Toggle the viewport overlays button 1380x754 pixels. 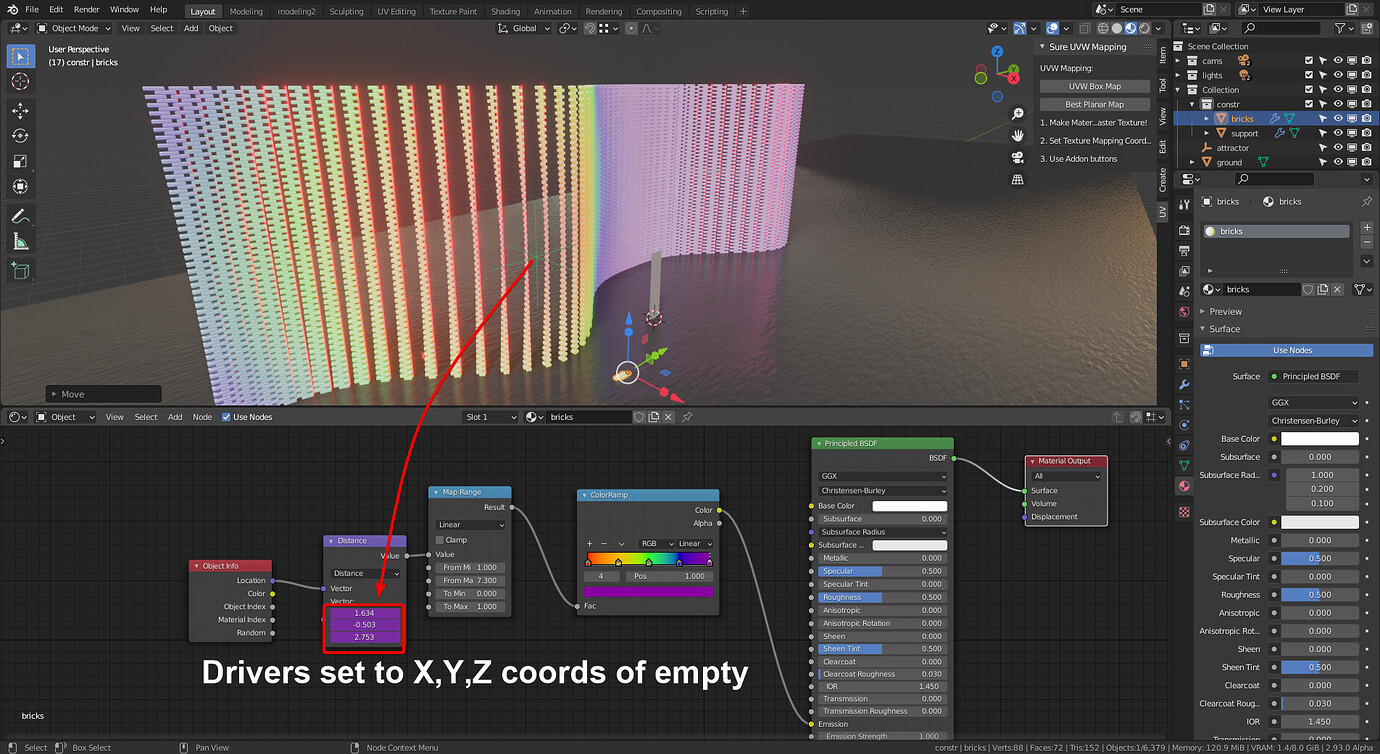tap(1054, 28)
